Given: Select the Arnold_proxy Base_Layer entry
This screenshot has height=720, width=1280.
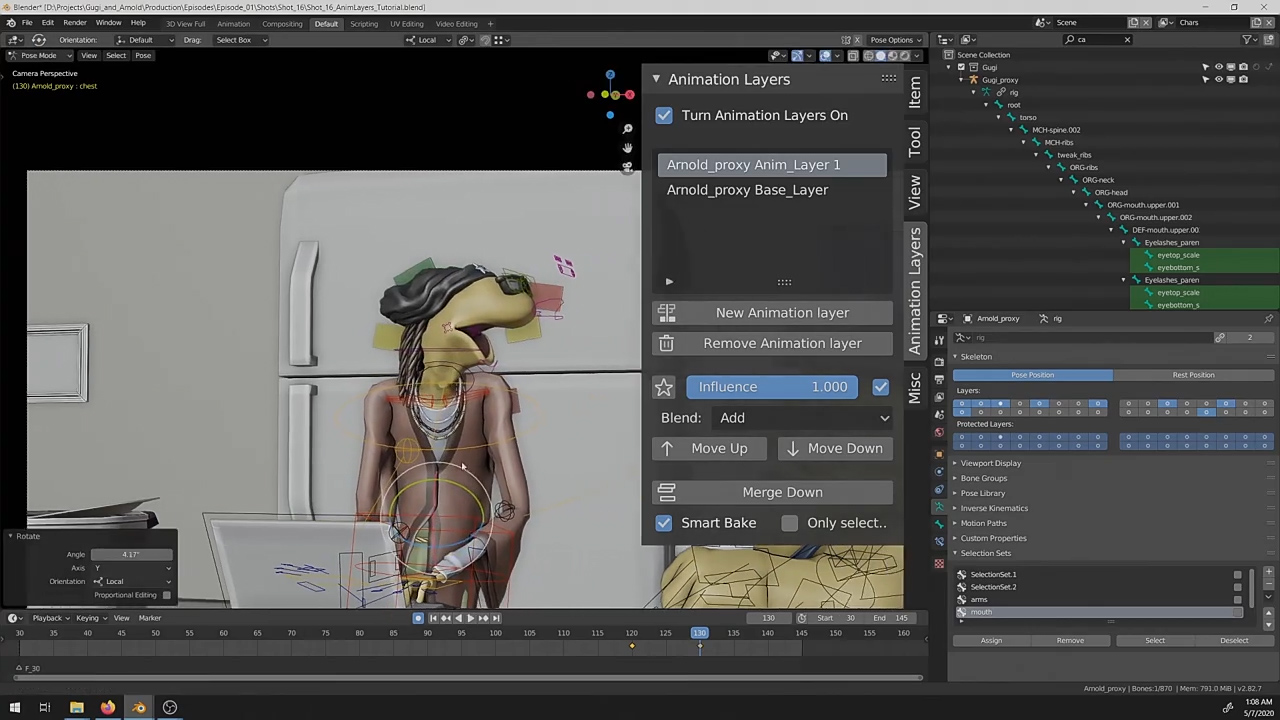Looking at the screenshot, I should (747, 190).
